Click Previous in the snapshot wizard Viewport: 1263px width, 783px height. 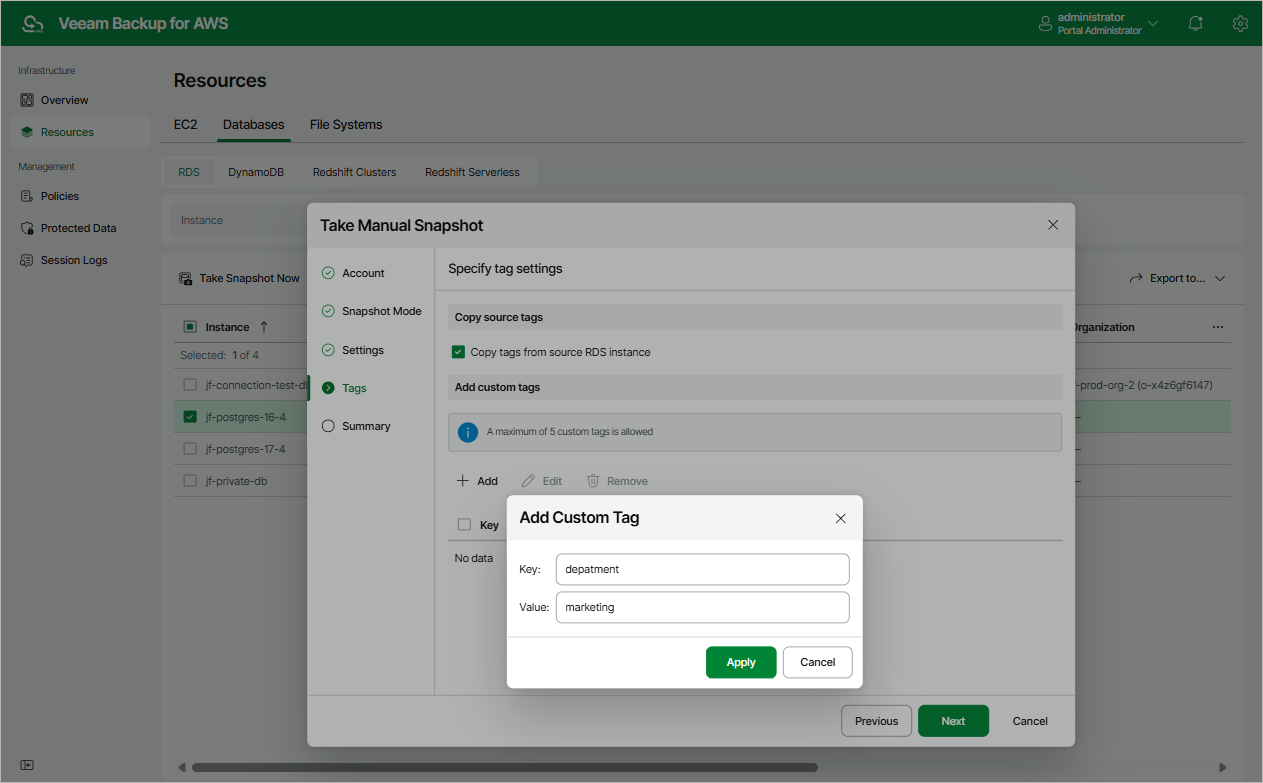(x=875, y=720)
